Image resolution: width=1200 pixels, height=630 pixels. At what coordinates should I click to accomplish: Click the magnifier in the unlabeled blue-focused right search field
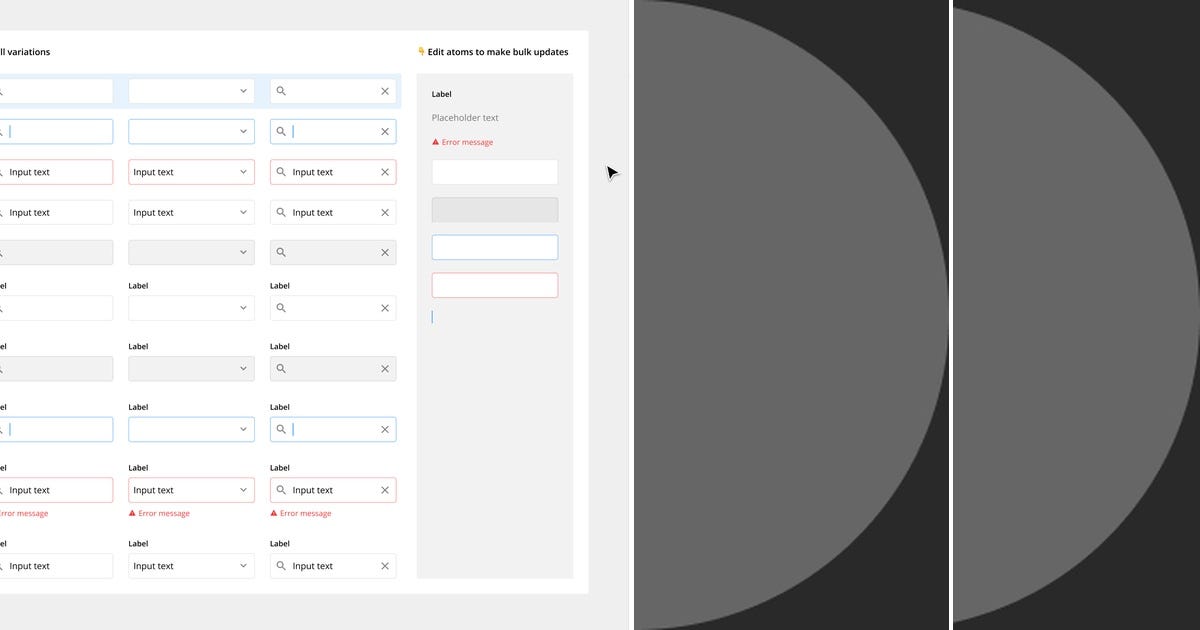click(281, 132)
